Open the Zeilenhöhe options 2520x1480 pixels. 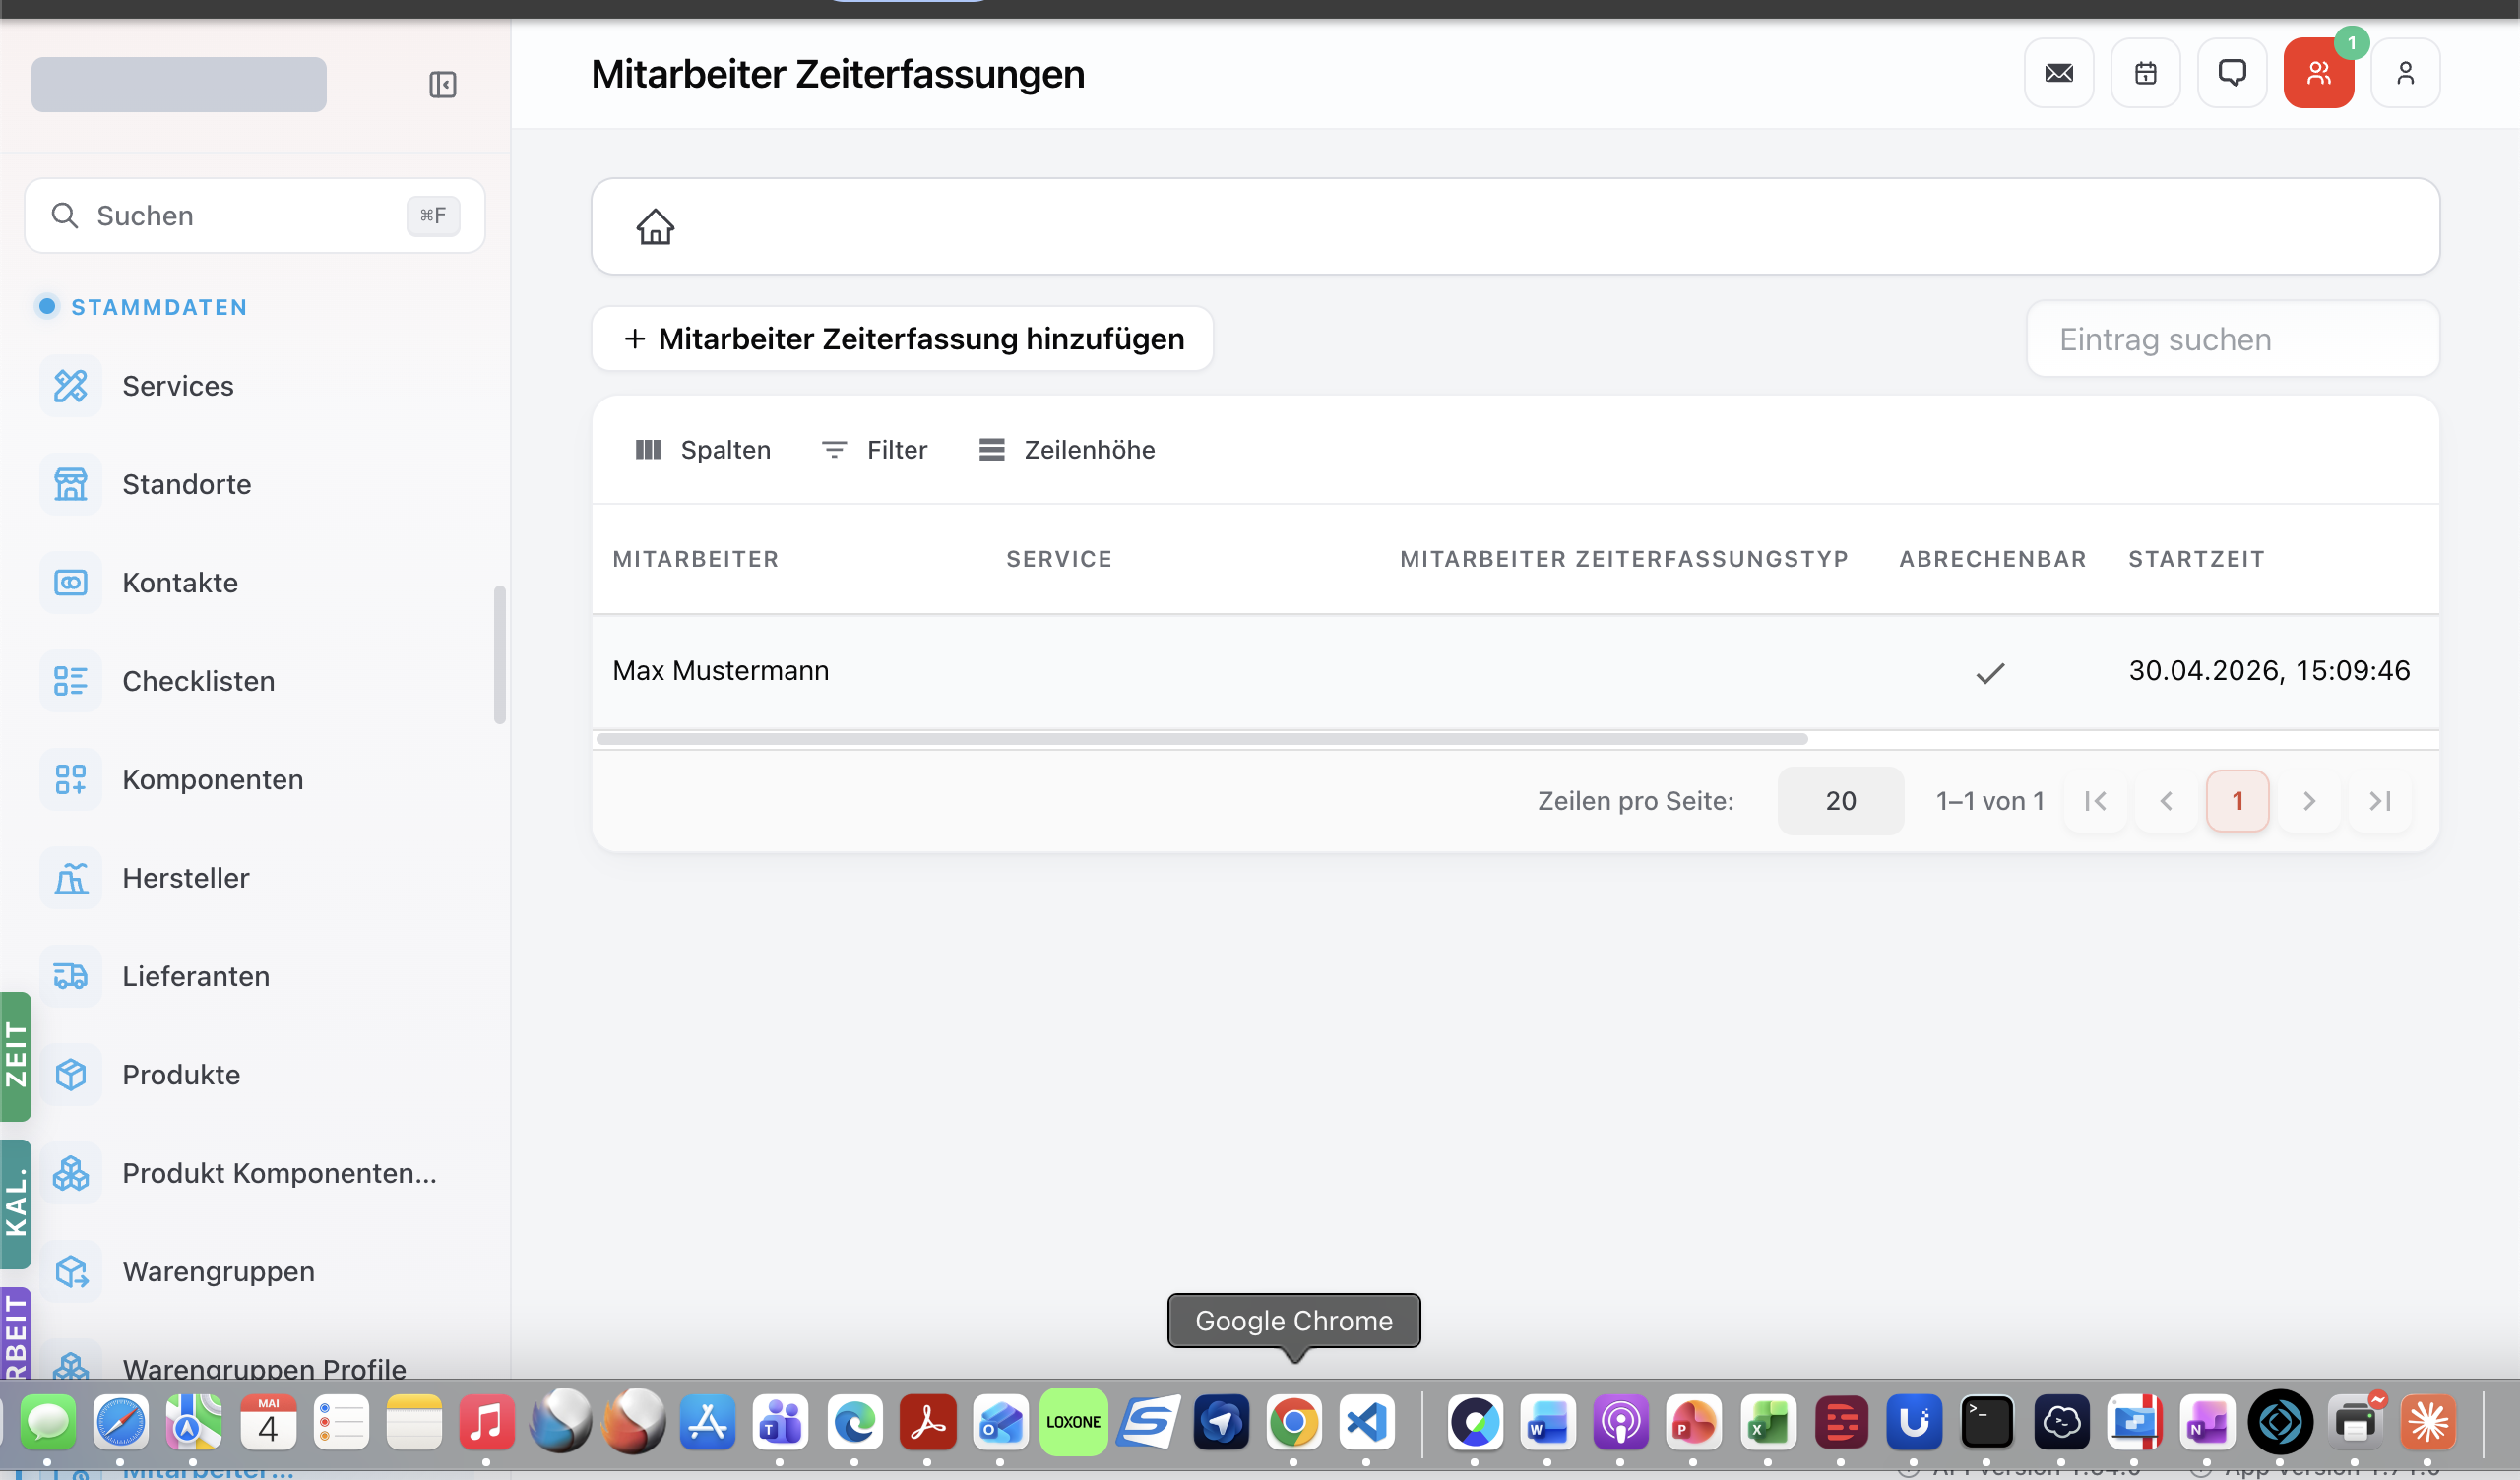[x=1066, y=450]
